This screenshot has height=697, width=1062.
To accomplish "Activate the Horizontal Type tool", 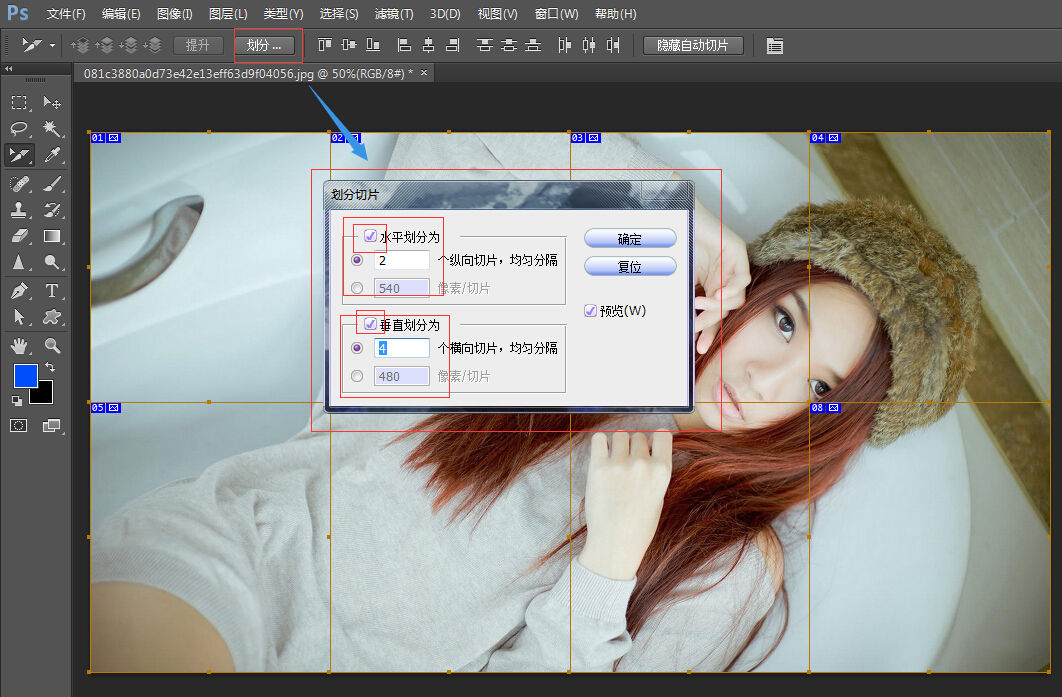I will click(51, 291).
